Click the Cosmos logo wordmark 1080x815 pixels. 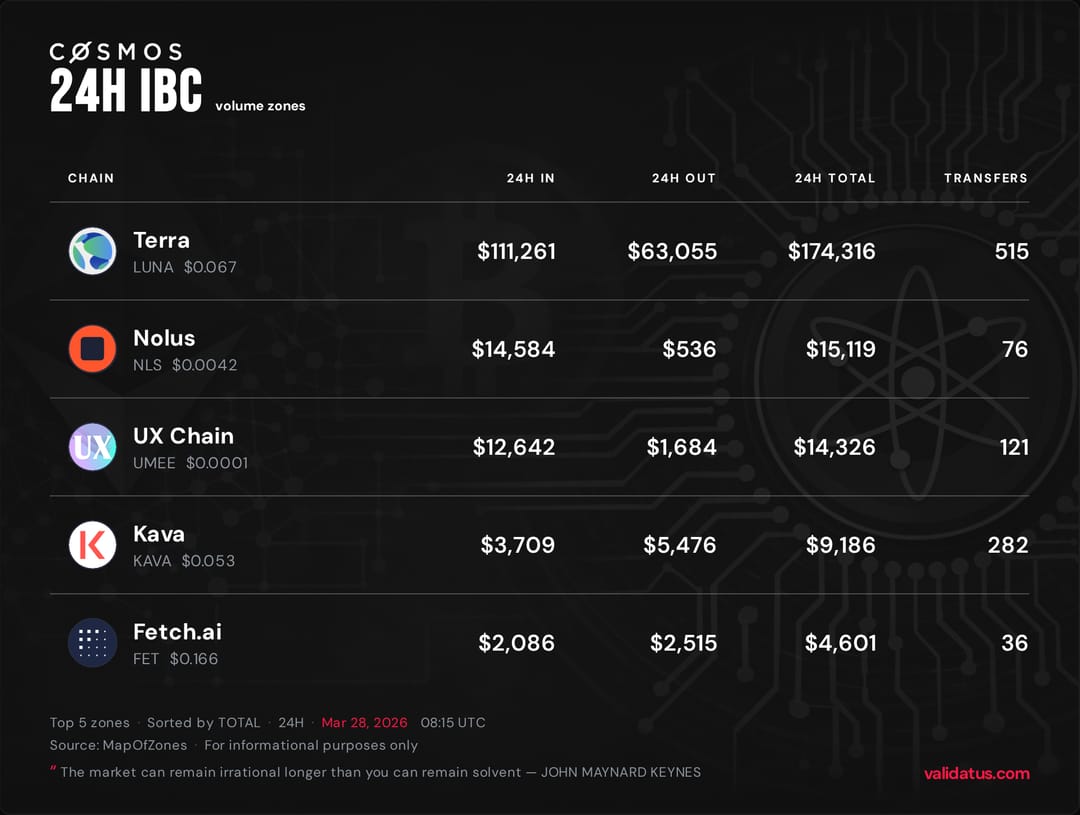(x=116, y=52)
